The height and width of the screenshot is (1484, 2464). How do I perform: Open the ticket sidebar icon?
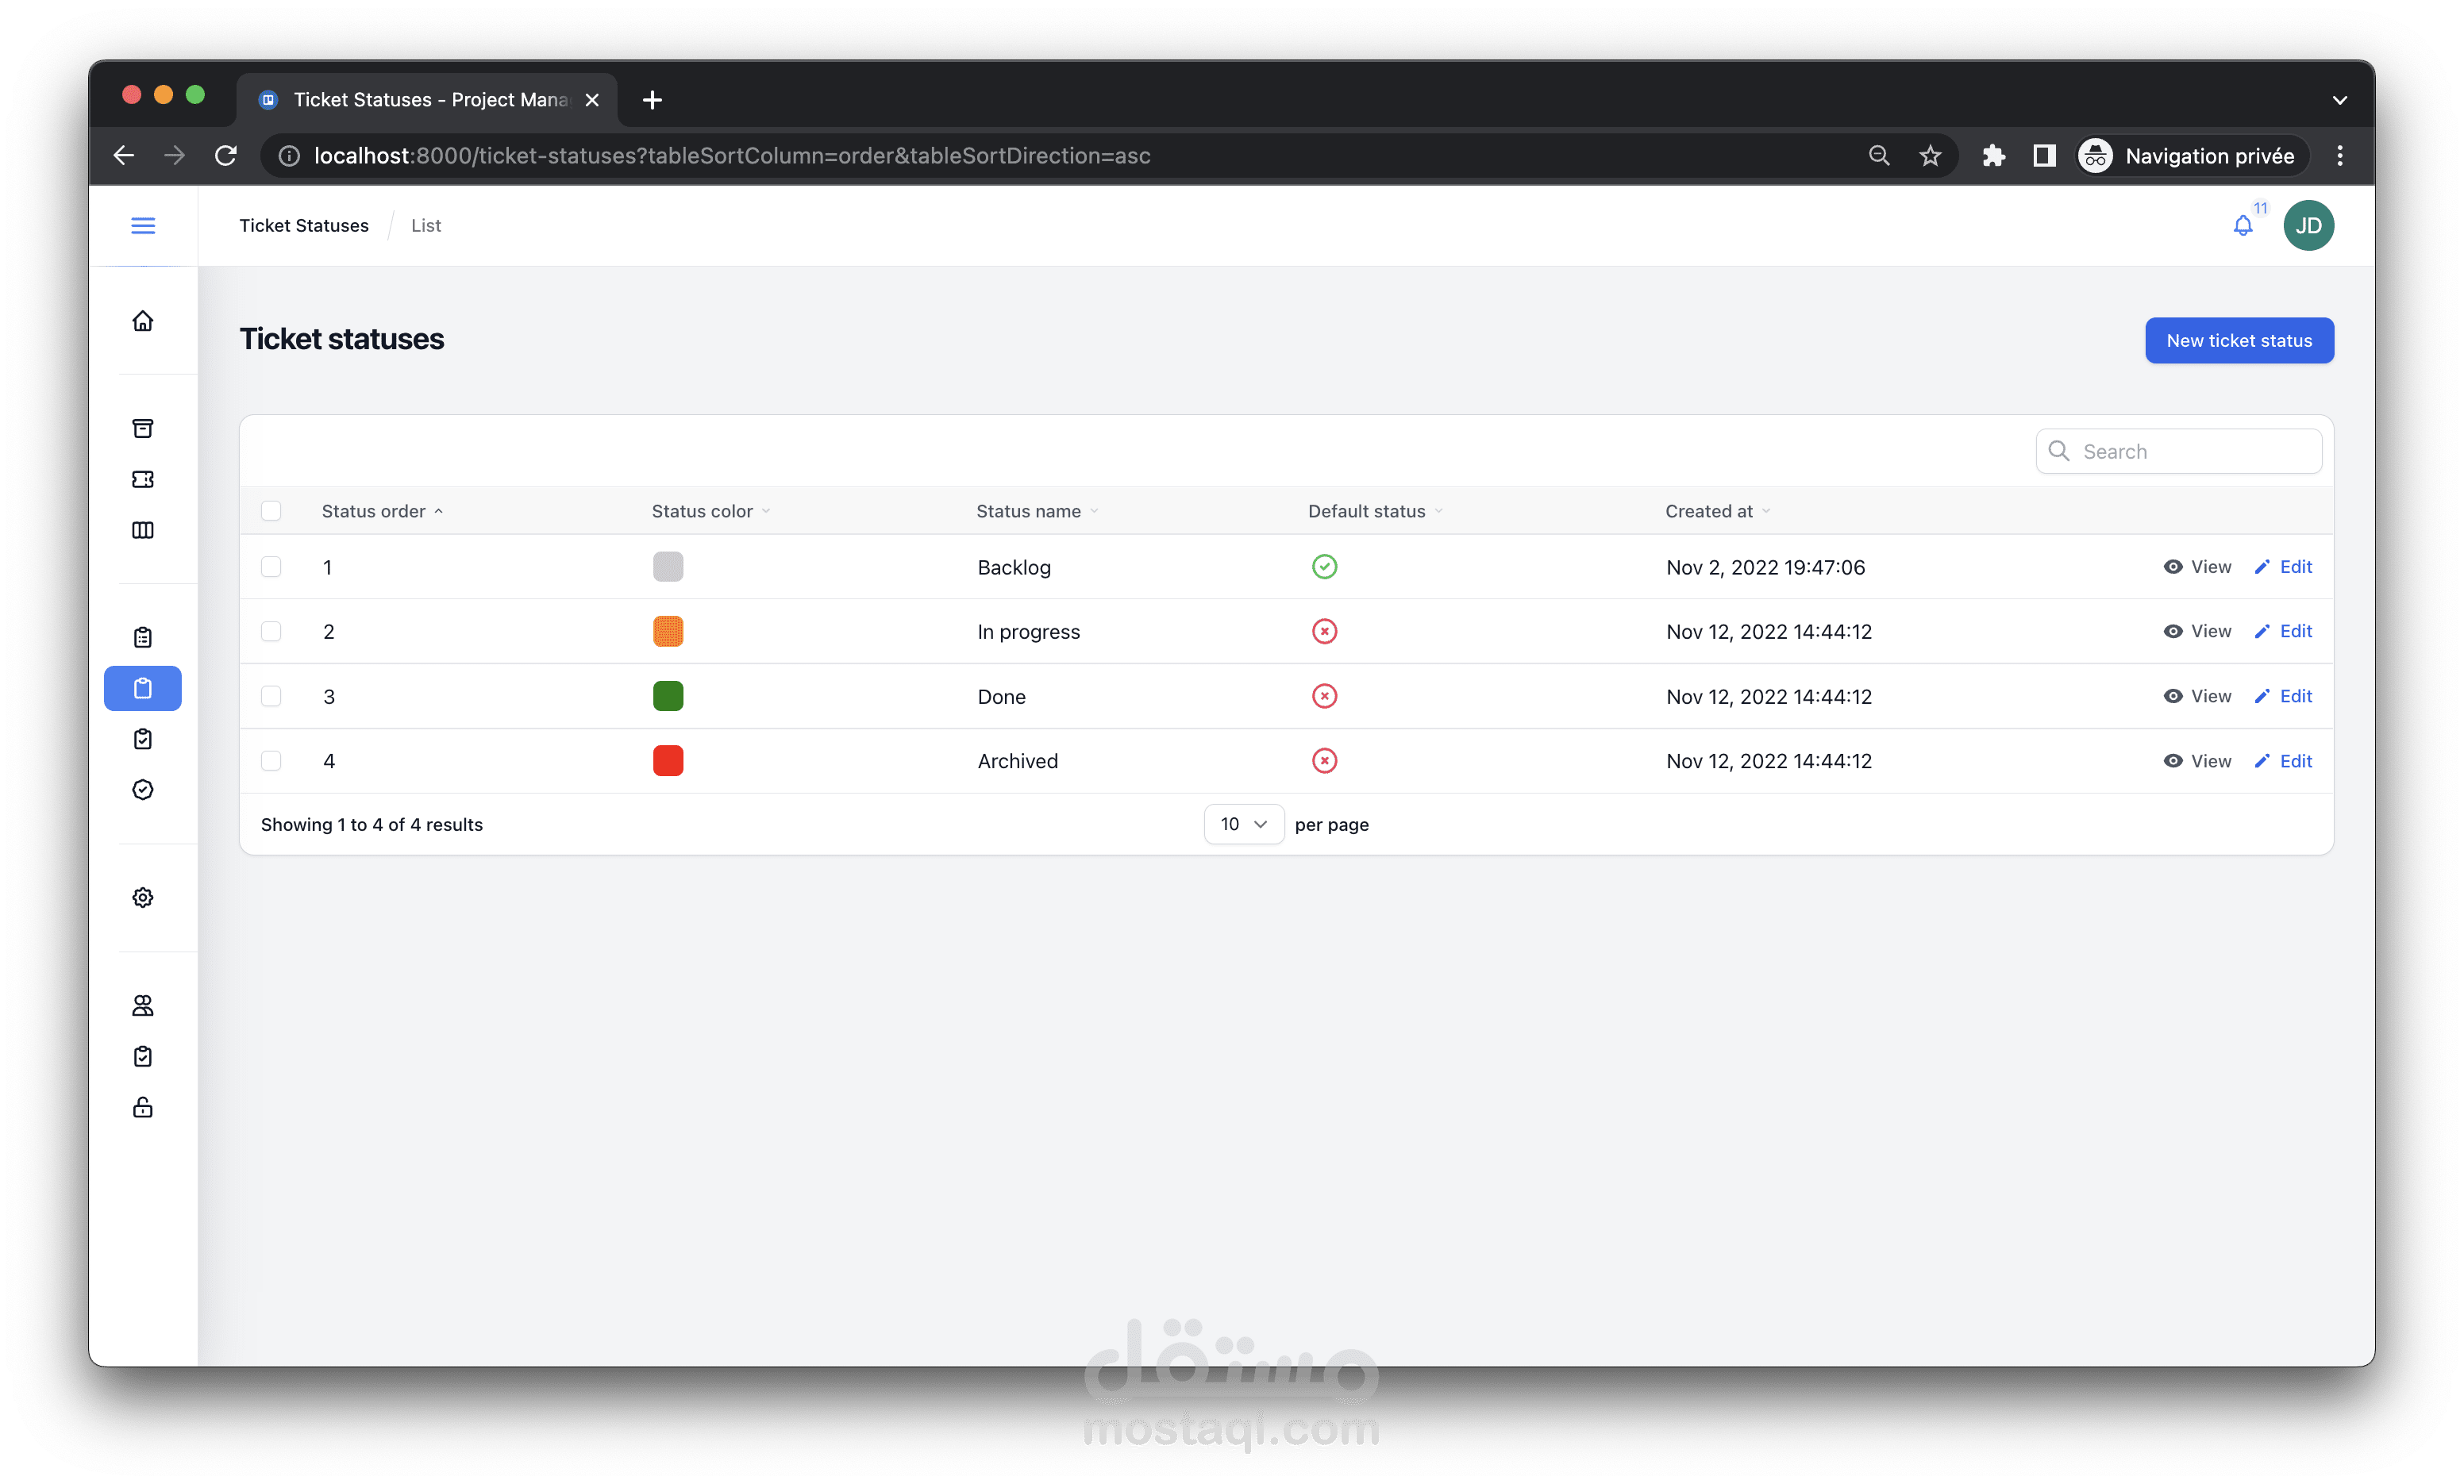coord(143,479)
